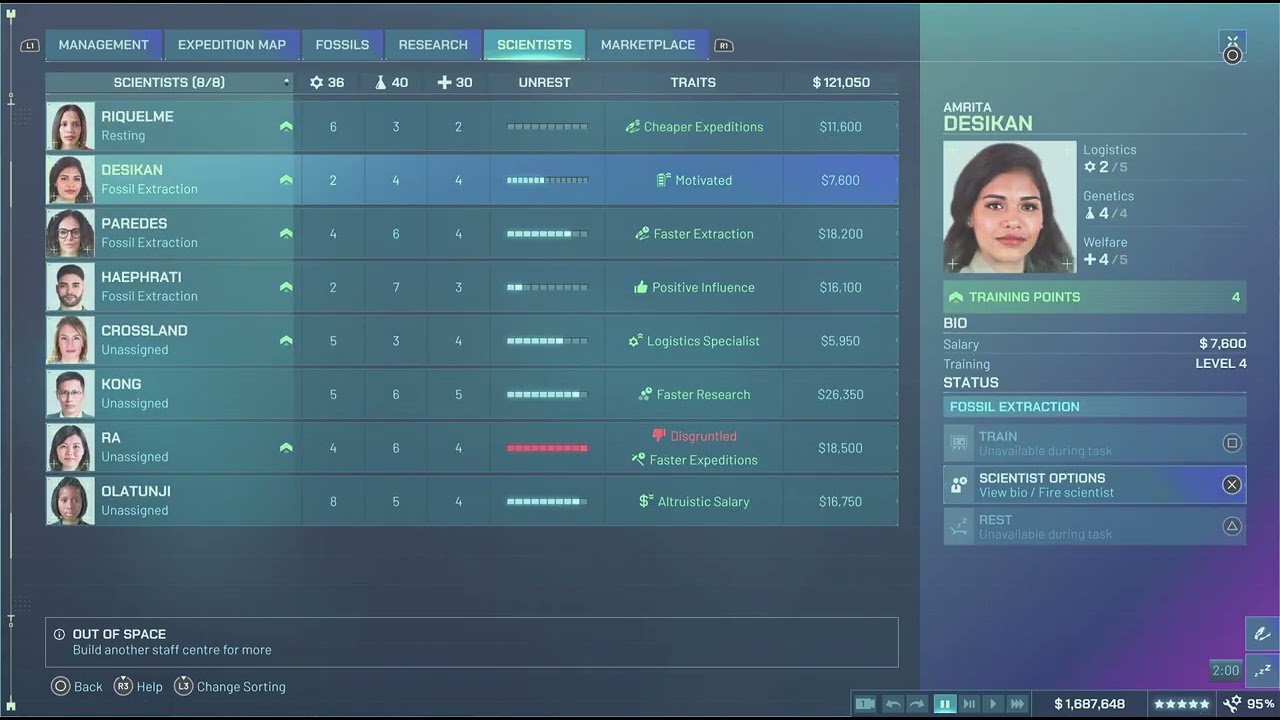Viewport: 1280px width, 720px height.
Task: Sort by the Traits column header
Action: (x=693, y=82)
